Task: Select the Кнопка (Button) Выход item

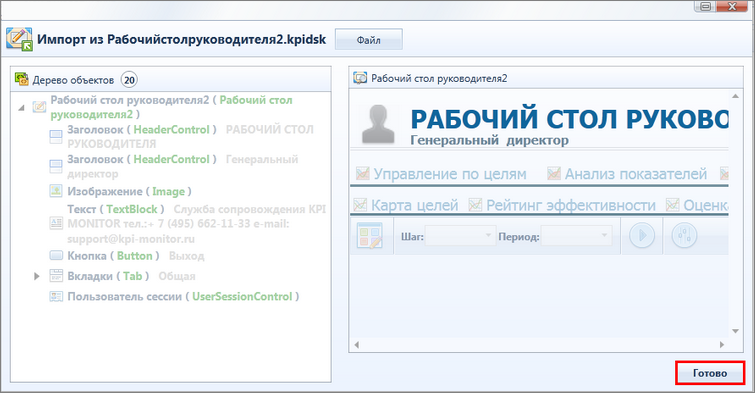Action: [x=136, y=256]
